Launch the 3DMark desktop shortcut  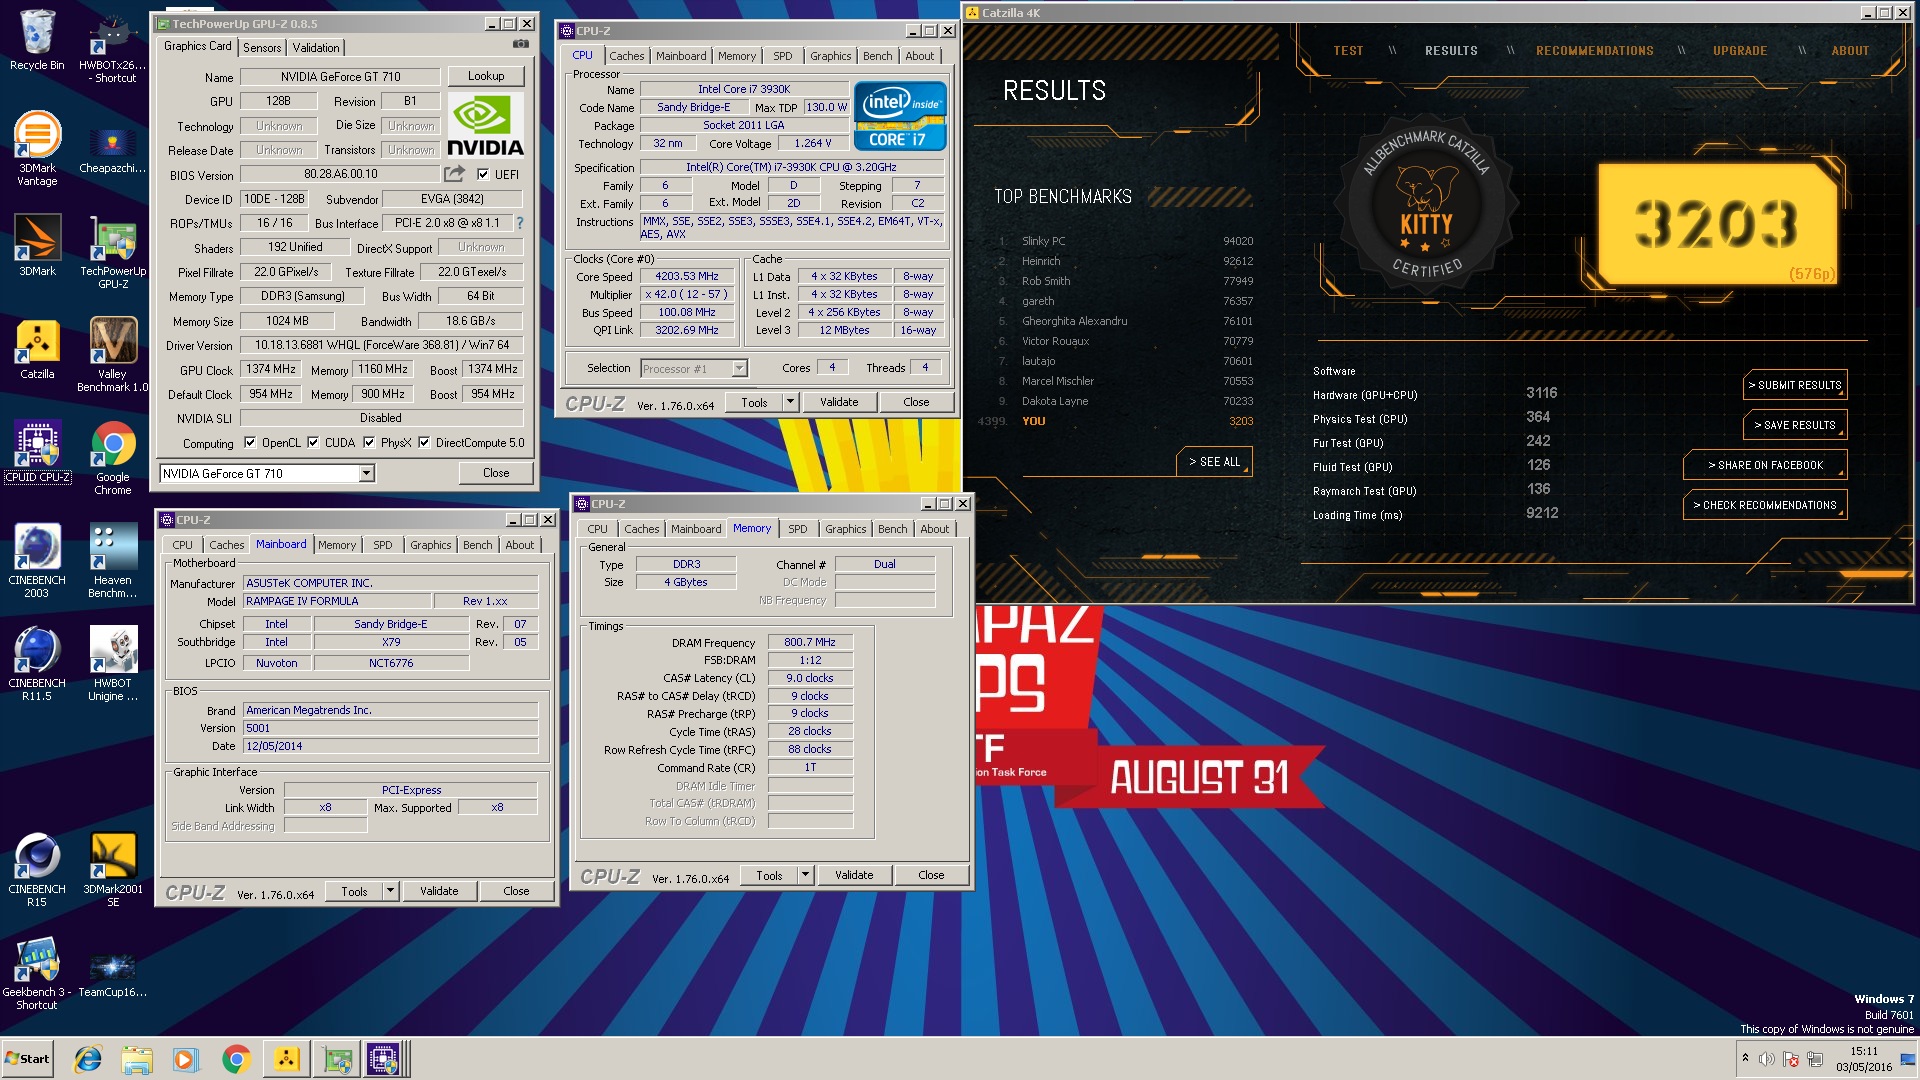(x=37, y=245)
